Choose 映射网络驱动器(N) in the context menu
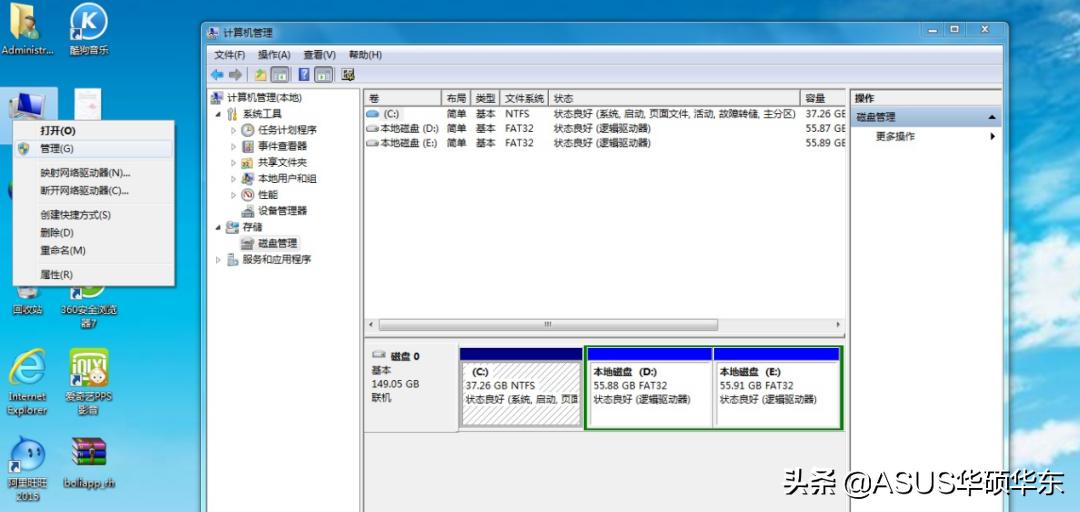The width and height of the screenshot is (1080, 512). 93,173
